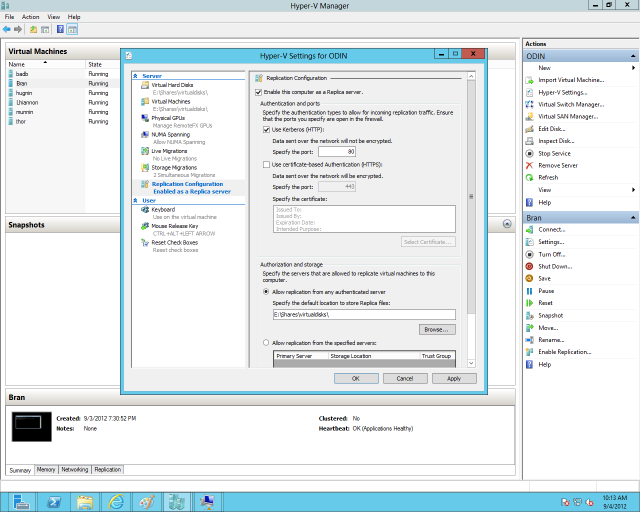The height and width of the screenshot is (512, 640).
Task: Collapse the Bran actions group
Action: pyautogui.click(x=633, y=218)
